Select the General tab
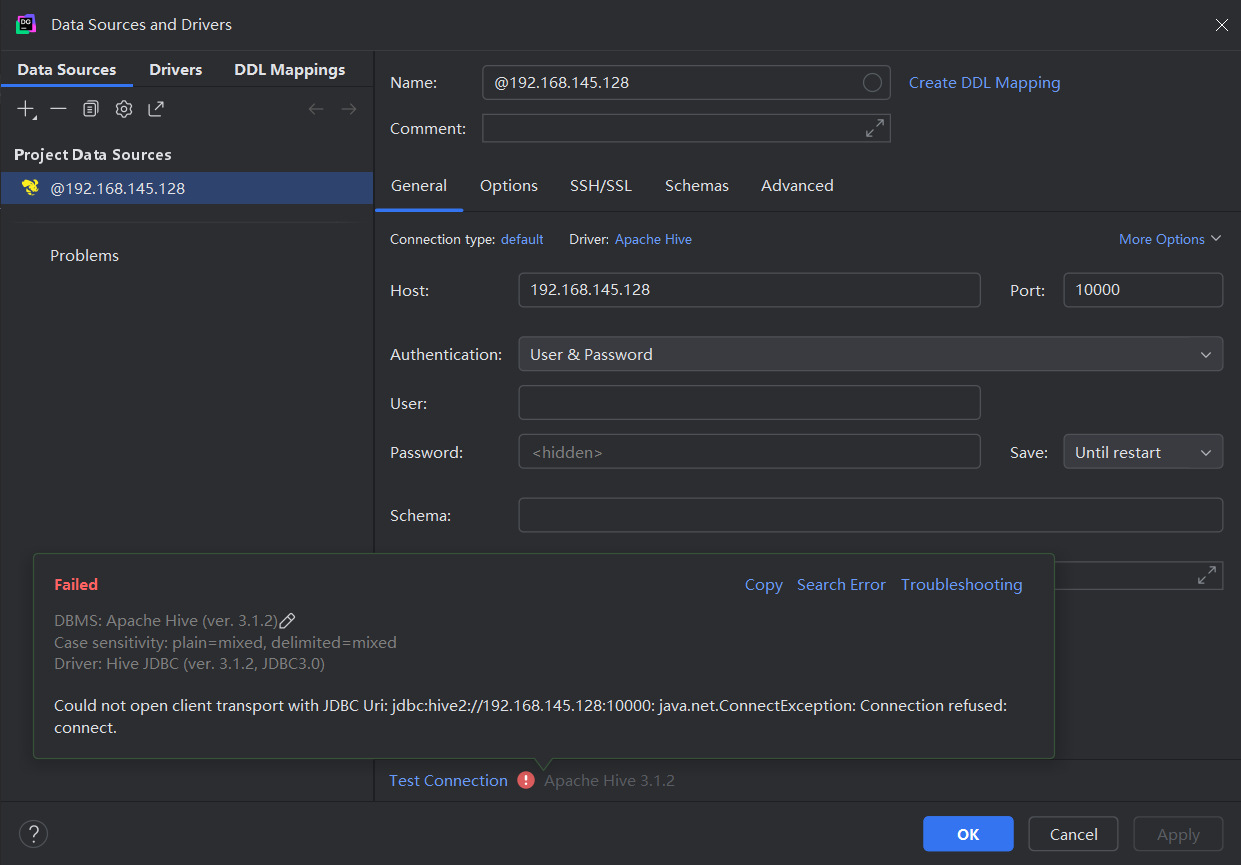The height and width of the screenshot is (865, 1241). pyautogui.click(x=419, y=186)
